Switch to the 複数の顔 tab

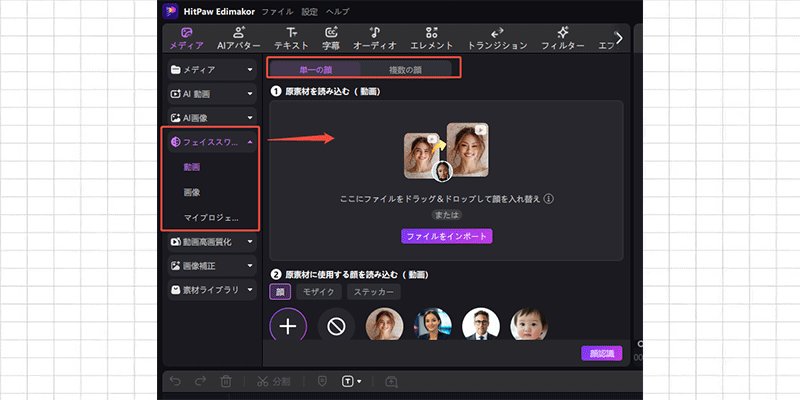(x=406, y=70)
